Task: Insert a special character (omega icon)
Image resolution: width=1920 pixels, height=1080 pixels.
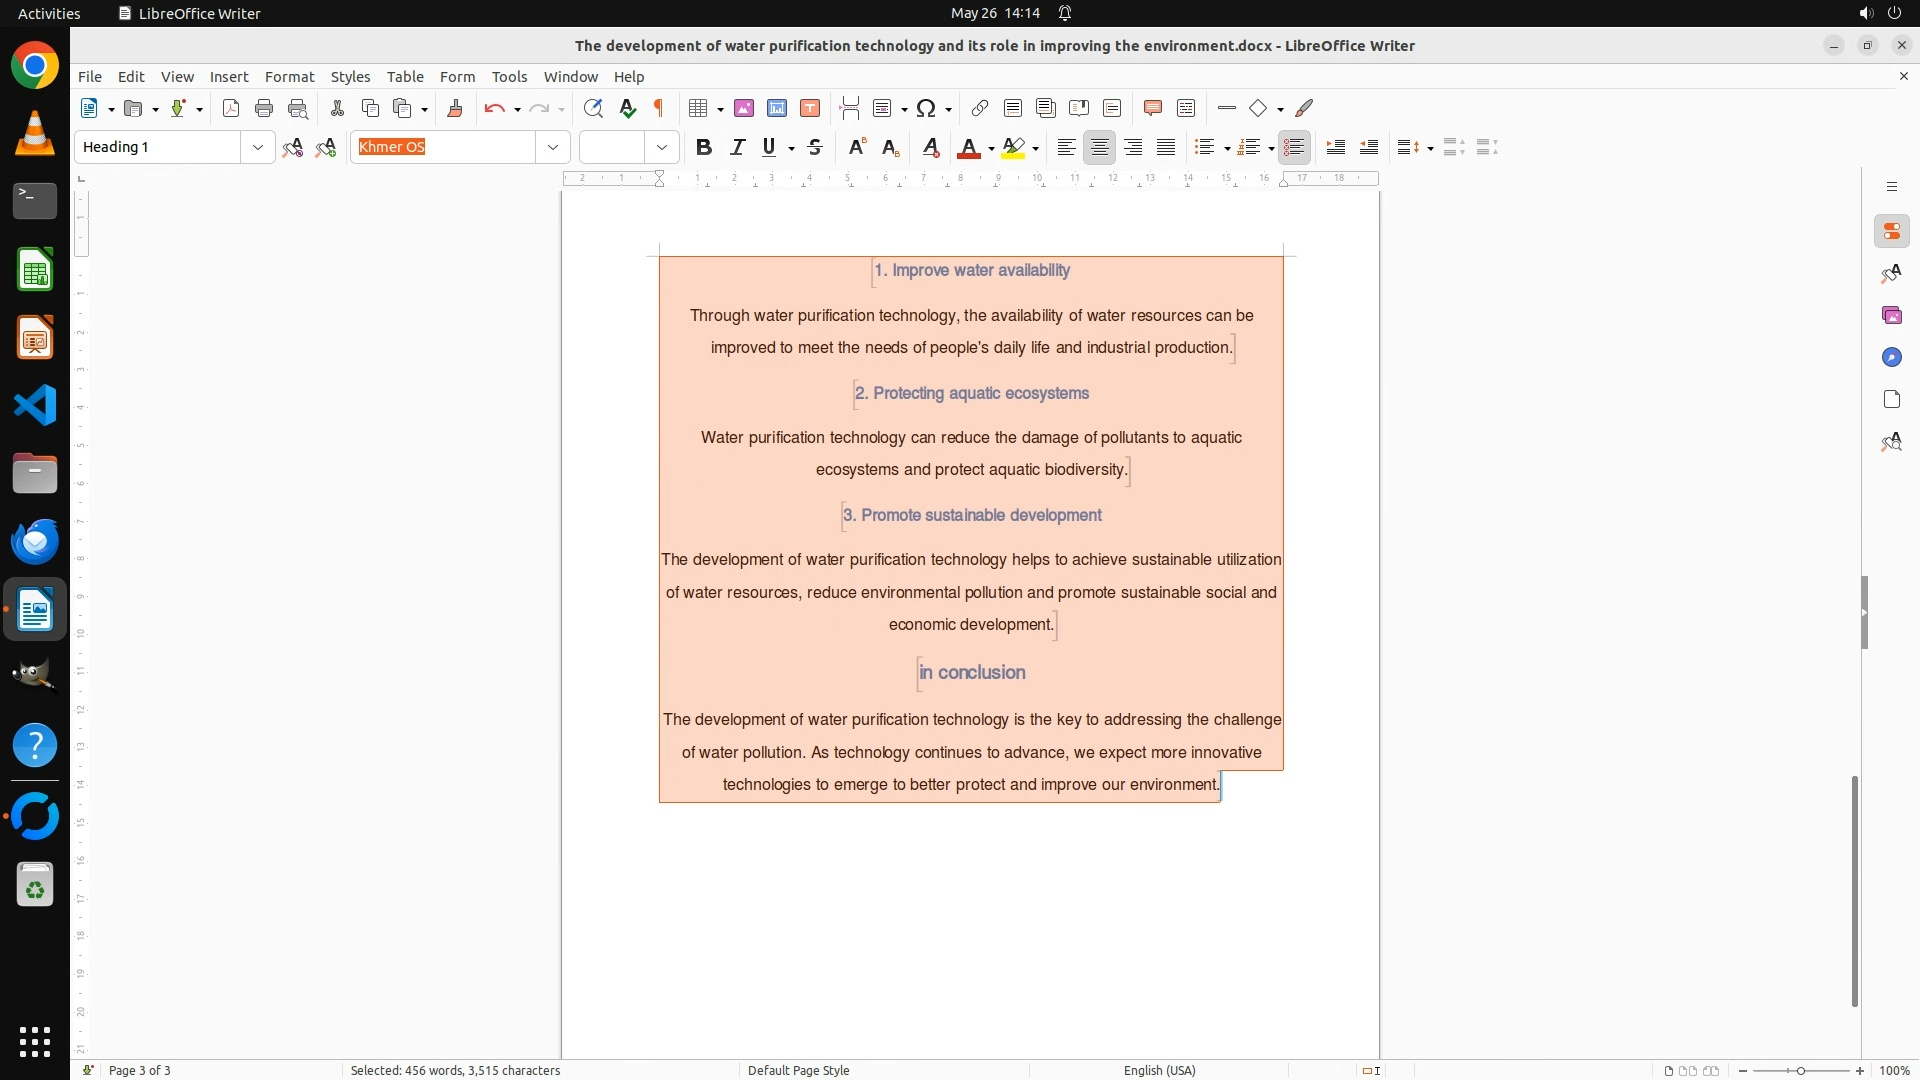Action: [x=926, y=109]
